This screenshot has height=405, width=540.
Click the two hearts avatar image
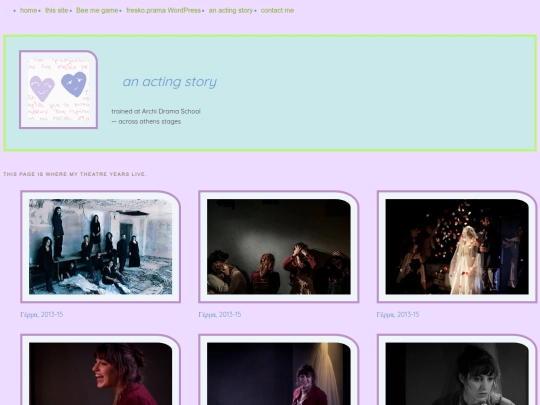(59, 90)
